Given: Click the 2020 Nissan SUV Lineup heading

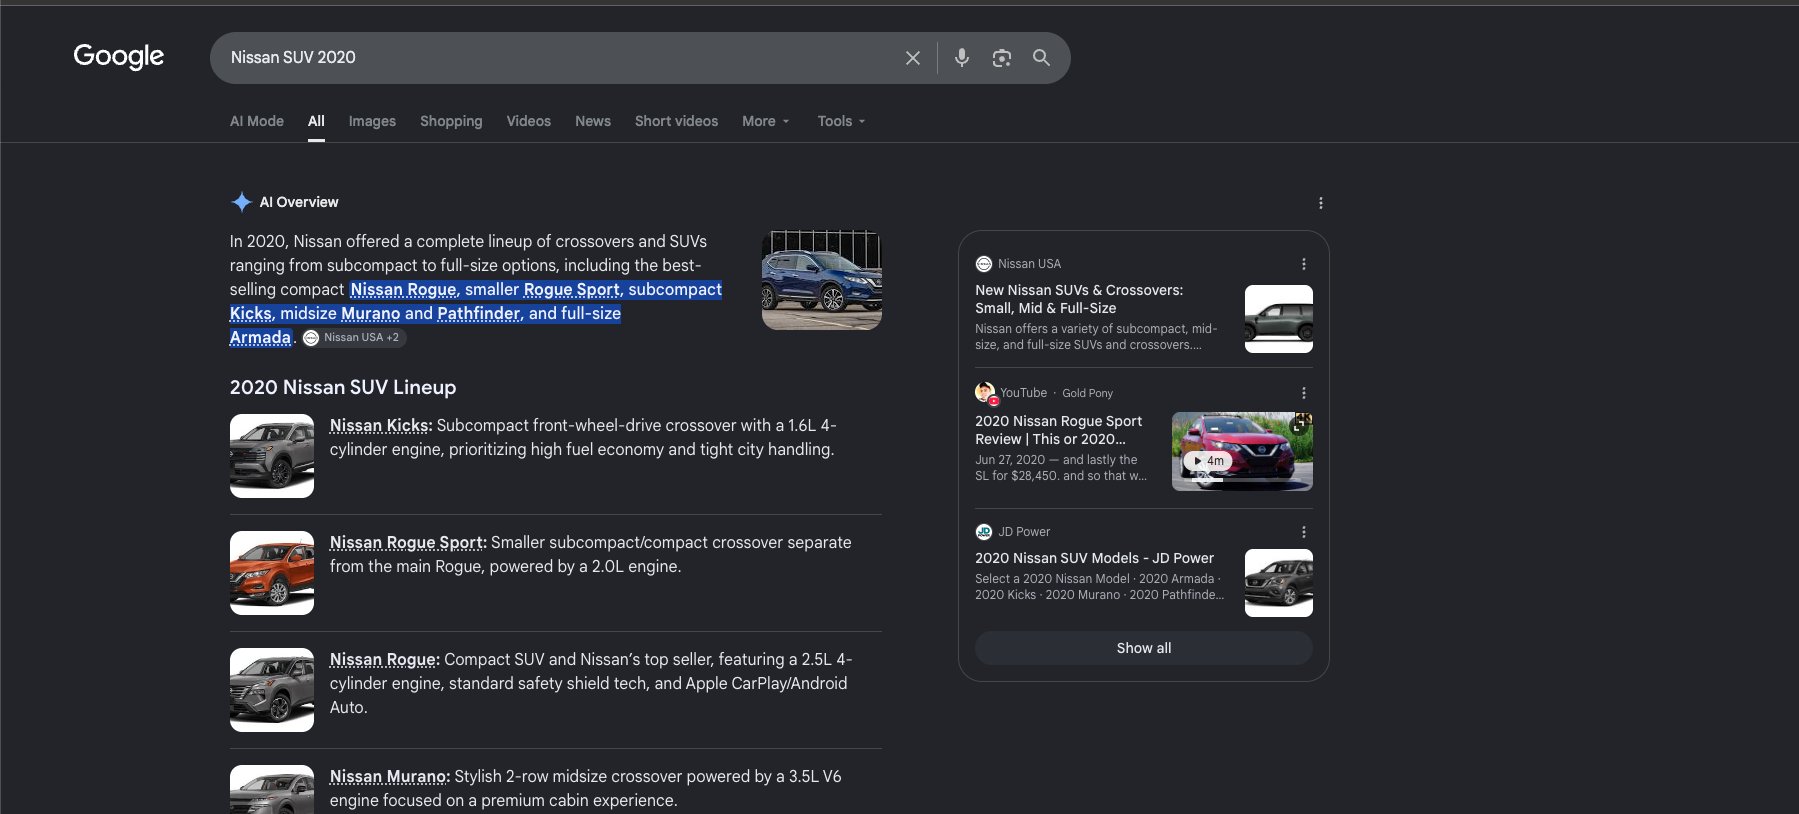Looking at the screenshot, I should click(x=343, y=387).
